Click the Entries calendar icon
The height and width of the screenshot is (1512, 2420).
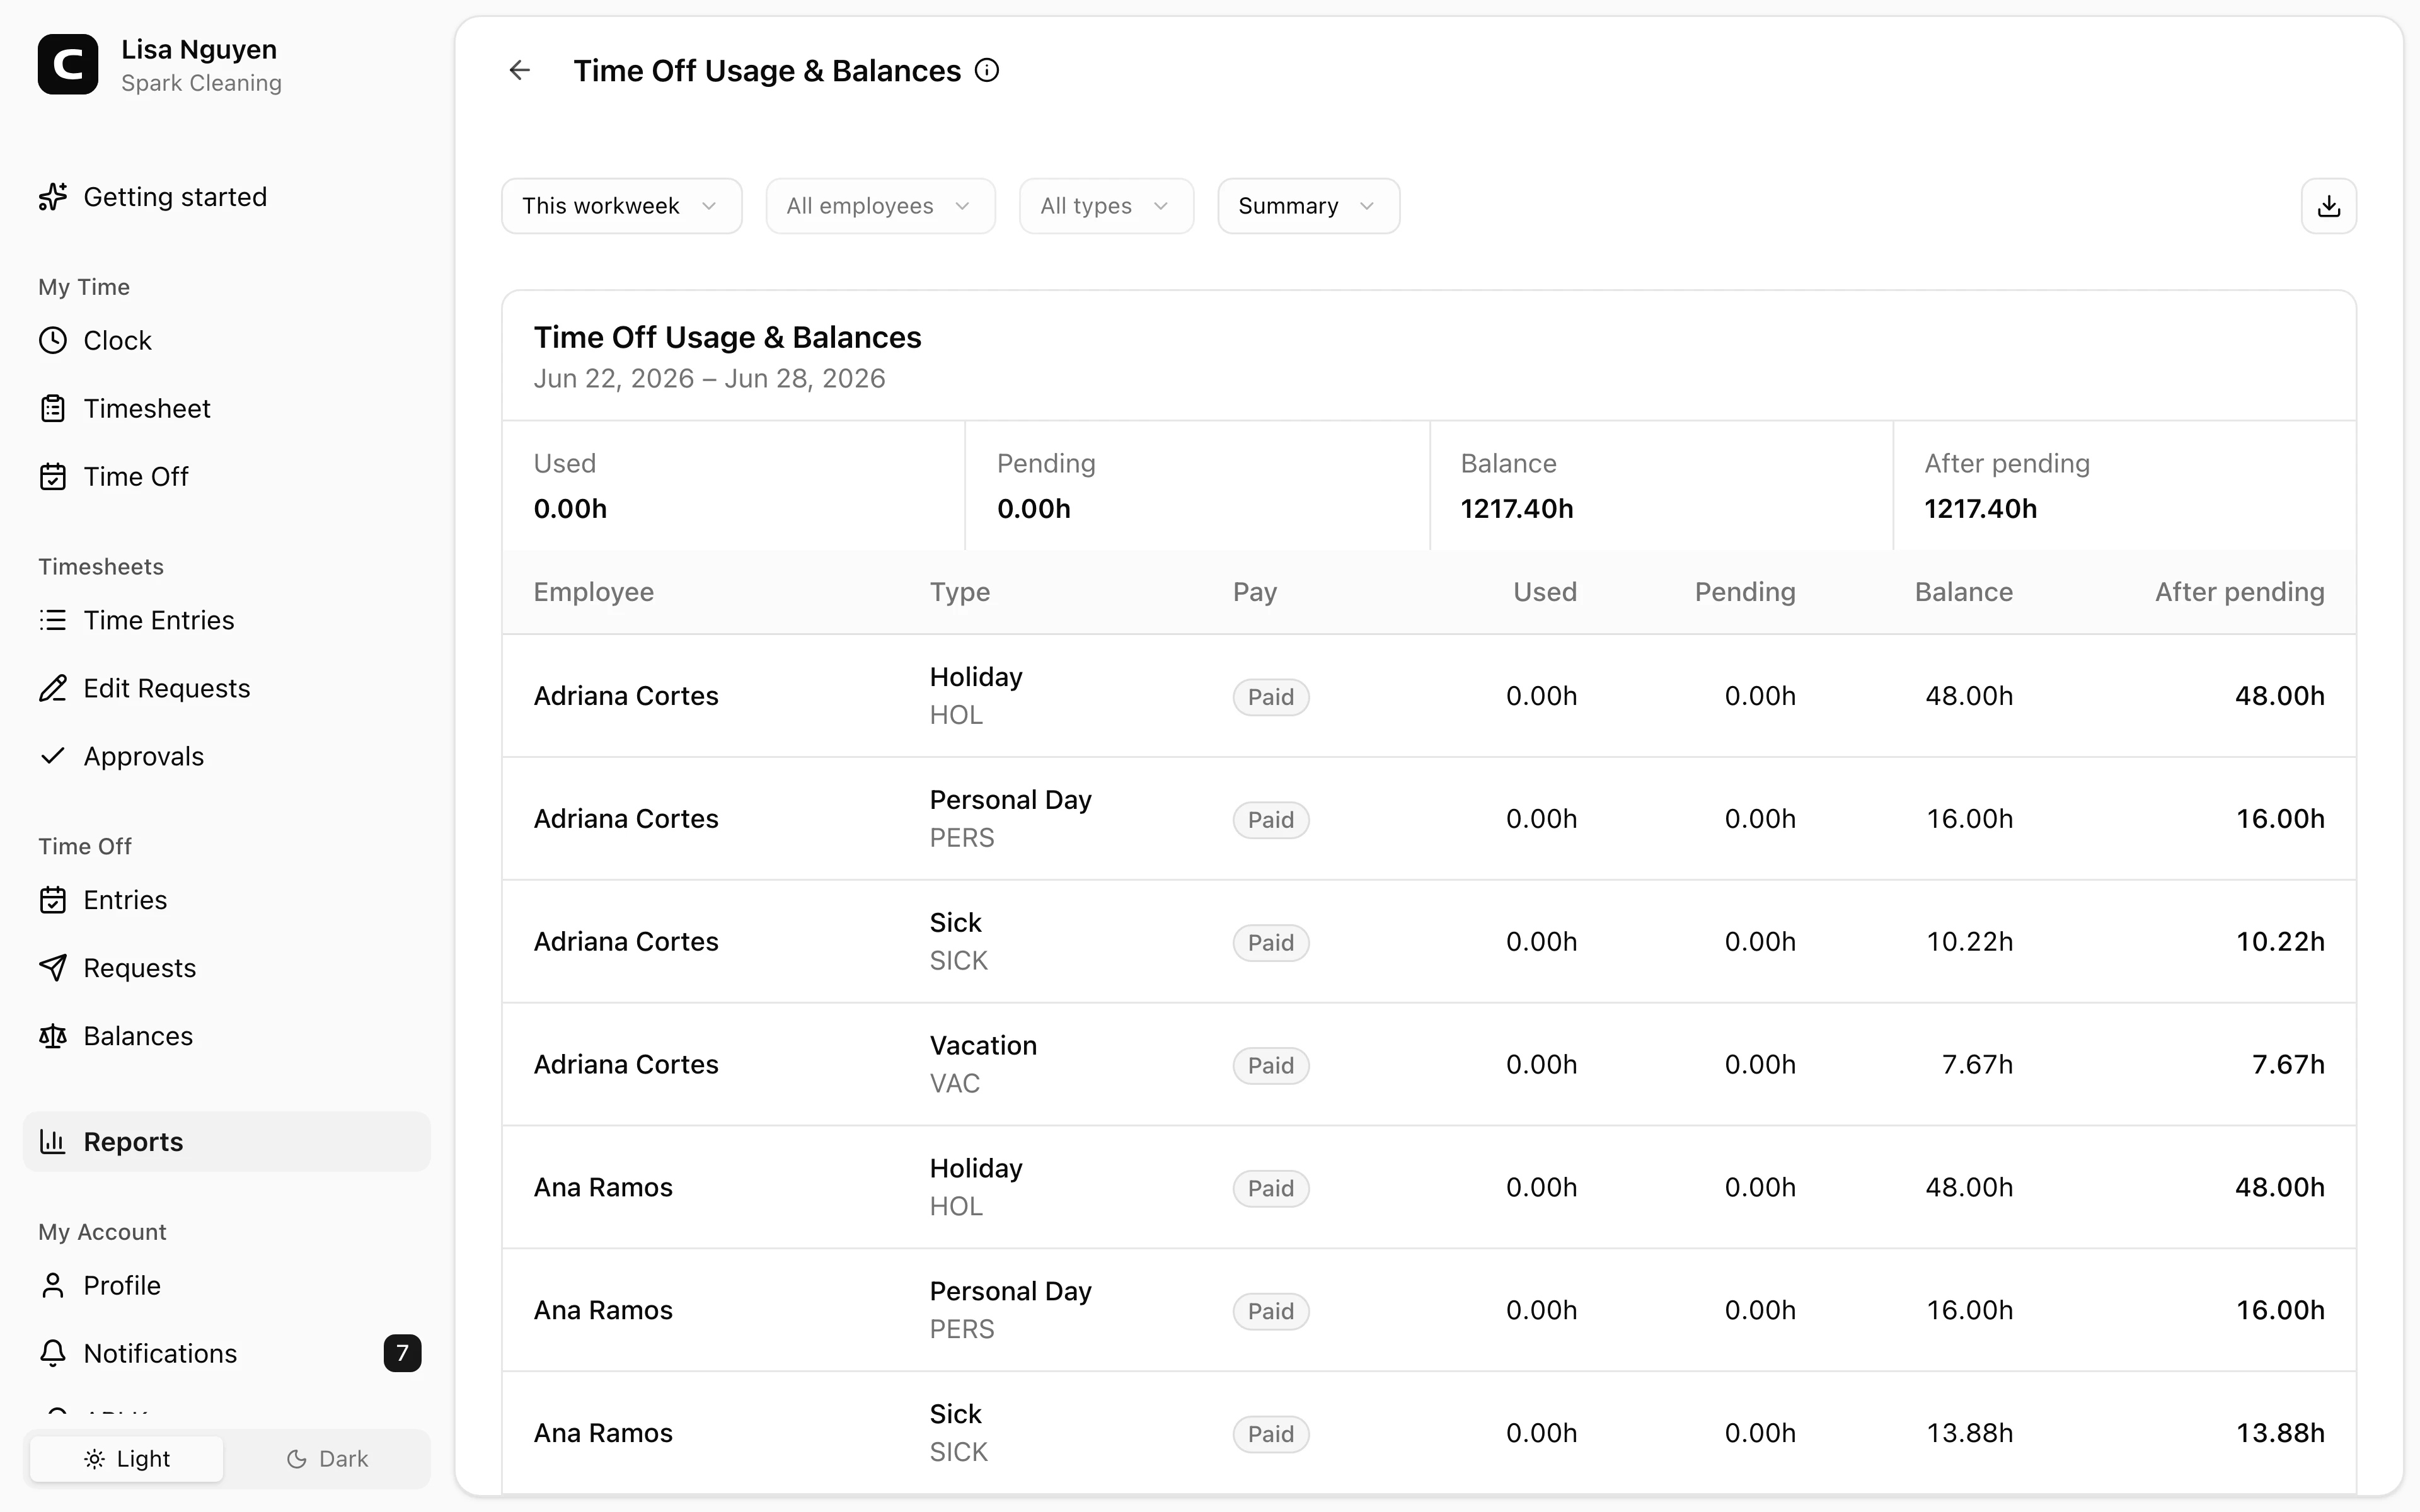click(x=53, y=901)
